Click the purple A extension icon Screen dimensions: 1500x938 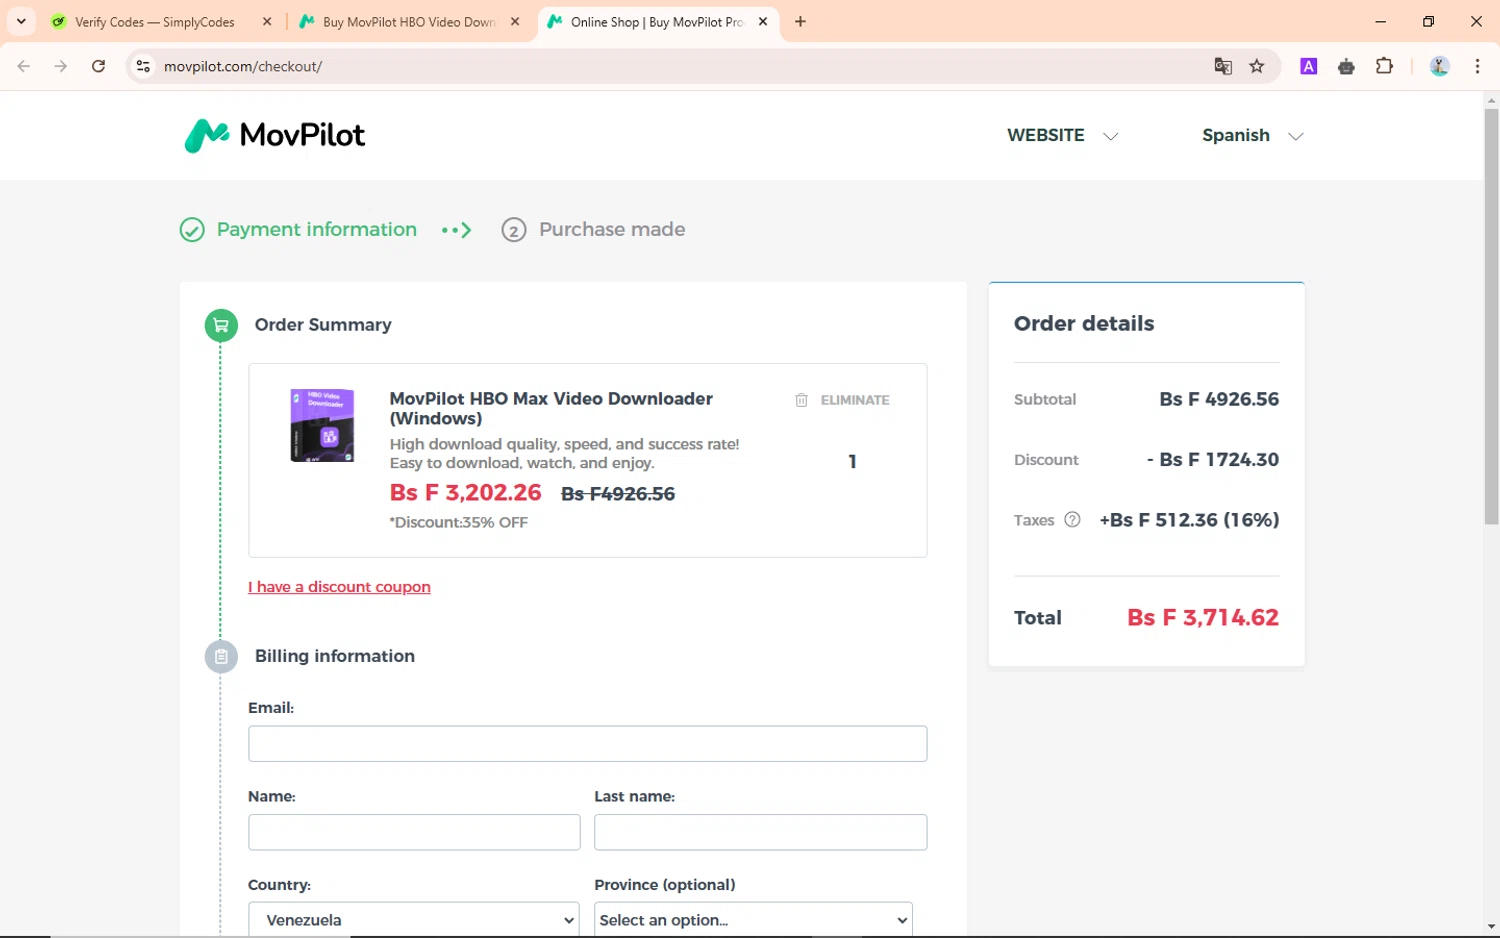click(1308, 66)
